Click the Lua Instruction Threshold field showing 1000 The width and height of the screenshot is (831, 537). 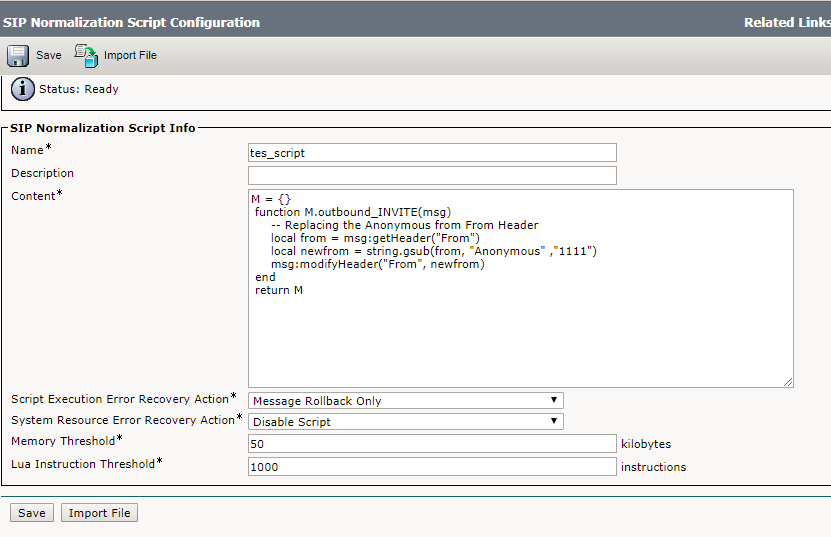pyautogui.click(x=432, y=466)
